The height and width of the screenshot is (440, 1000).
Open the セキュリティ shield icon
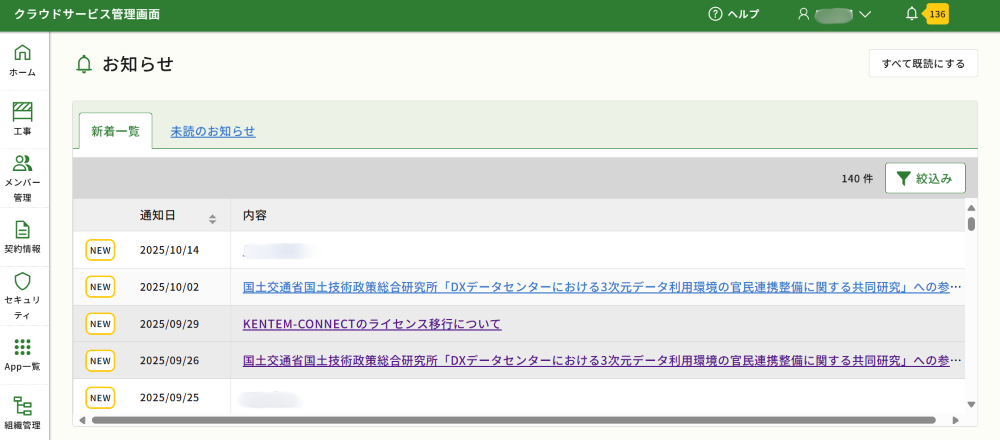[x=22, y=294]
